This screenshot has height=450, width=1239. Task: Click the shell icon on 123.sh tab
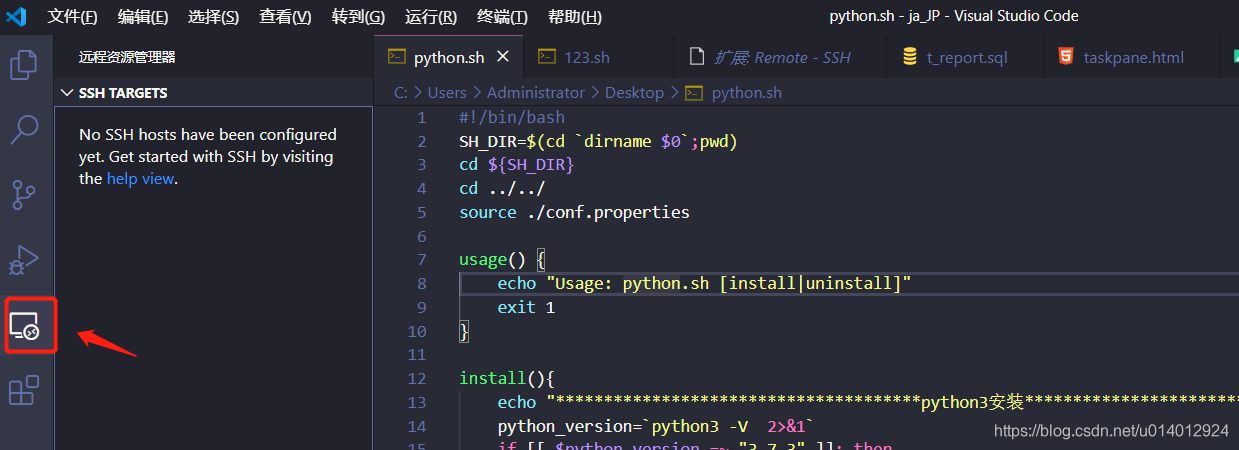click(546, 56)
